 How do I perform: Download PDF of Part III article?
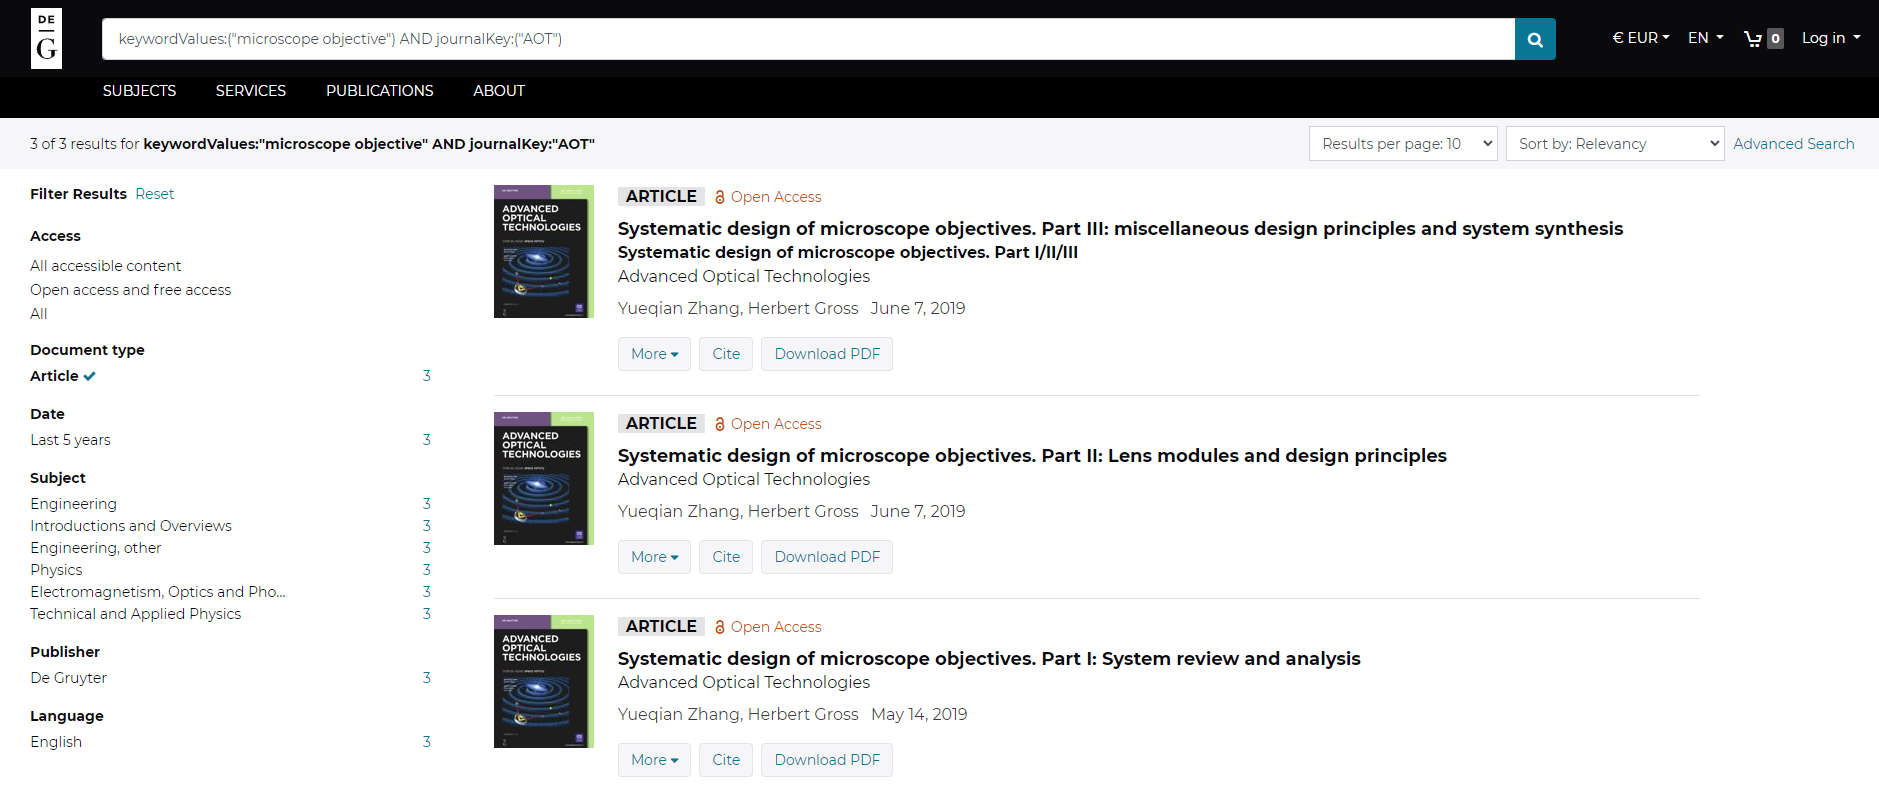[827, 354]
